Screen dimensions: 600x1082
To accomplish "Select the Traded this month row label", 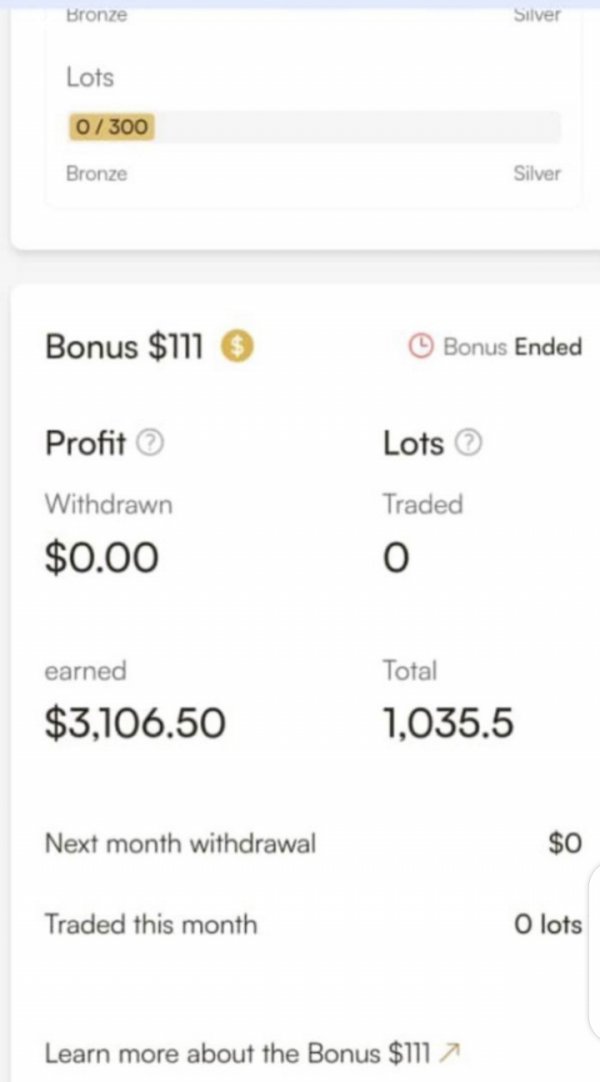I will 150,924.
